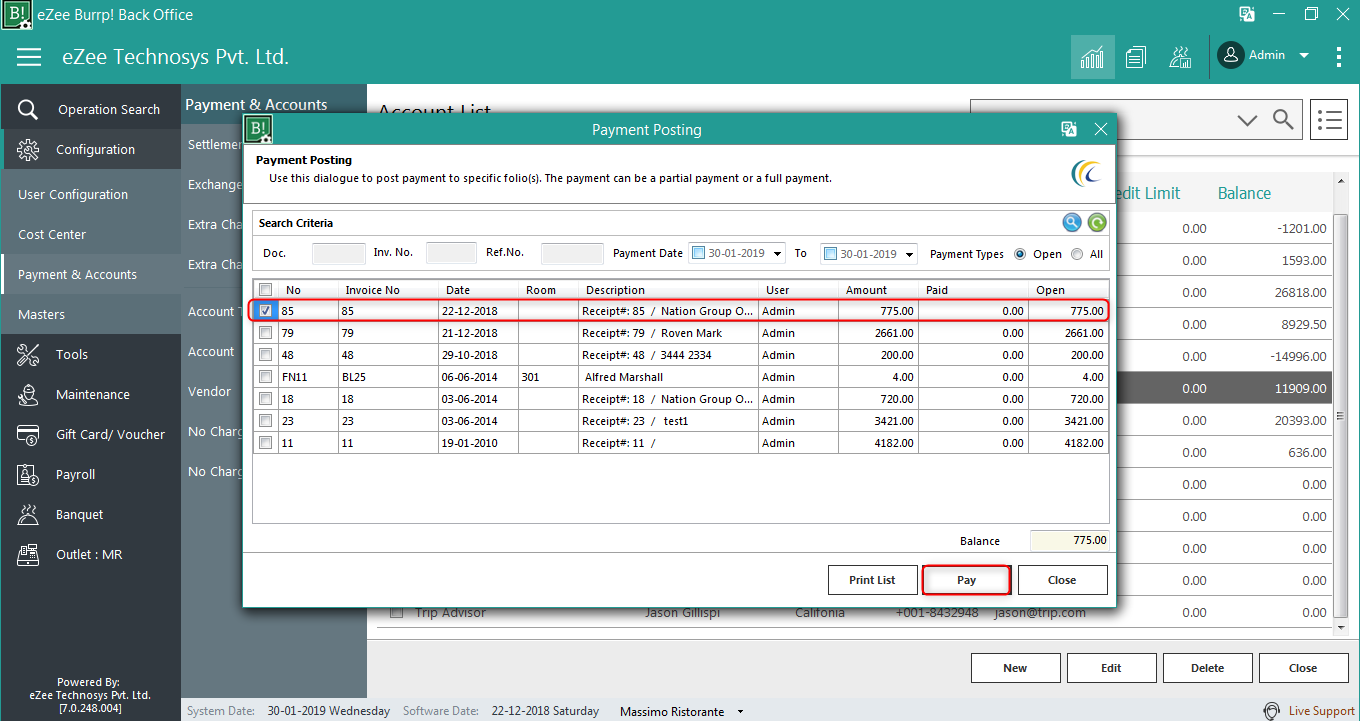This screenshot has height=721, width=1360.
Task: Enable the To date checkbox
Action: (x=830, y=254)
